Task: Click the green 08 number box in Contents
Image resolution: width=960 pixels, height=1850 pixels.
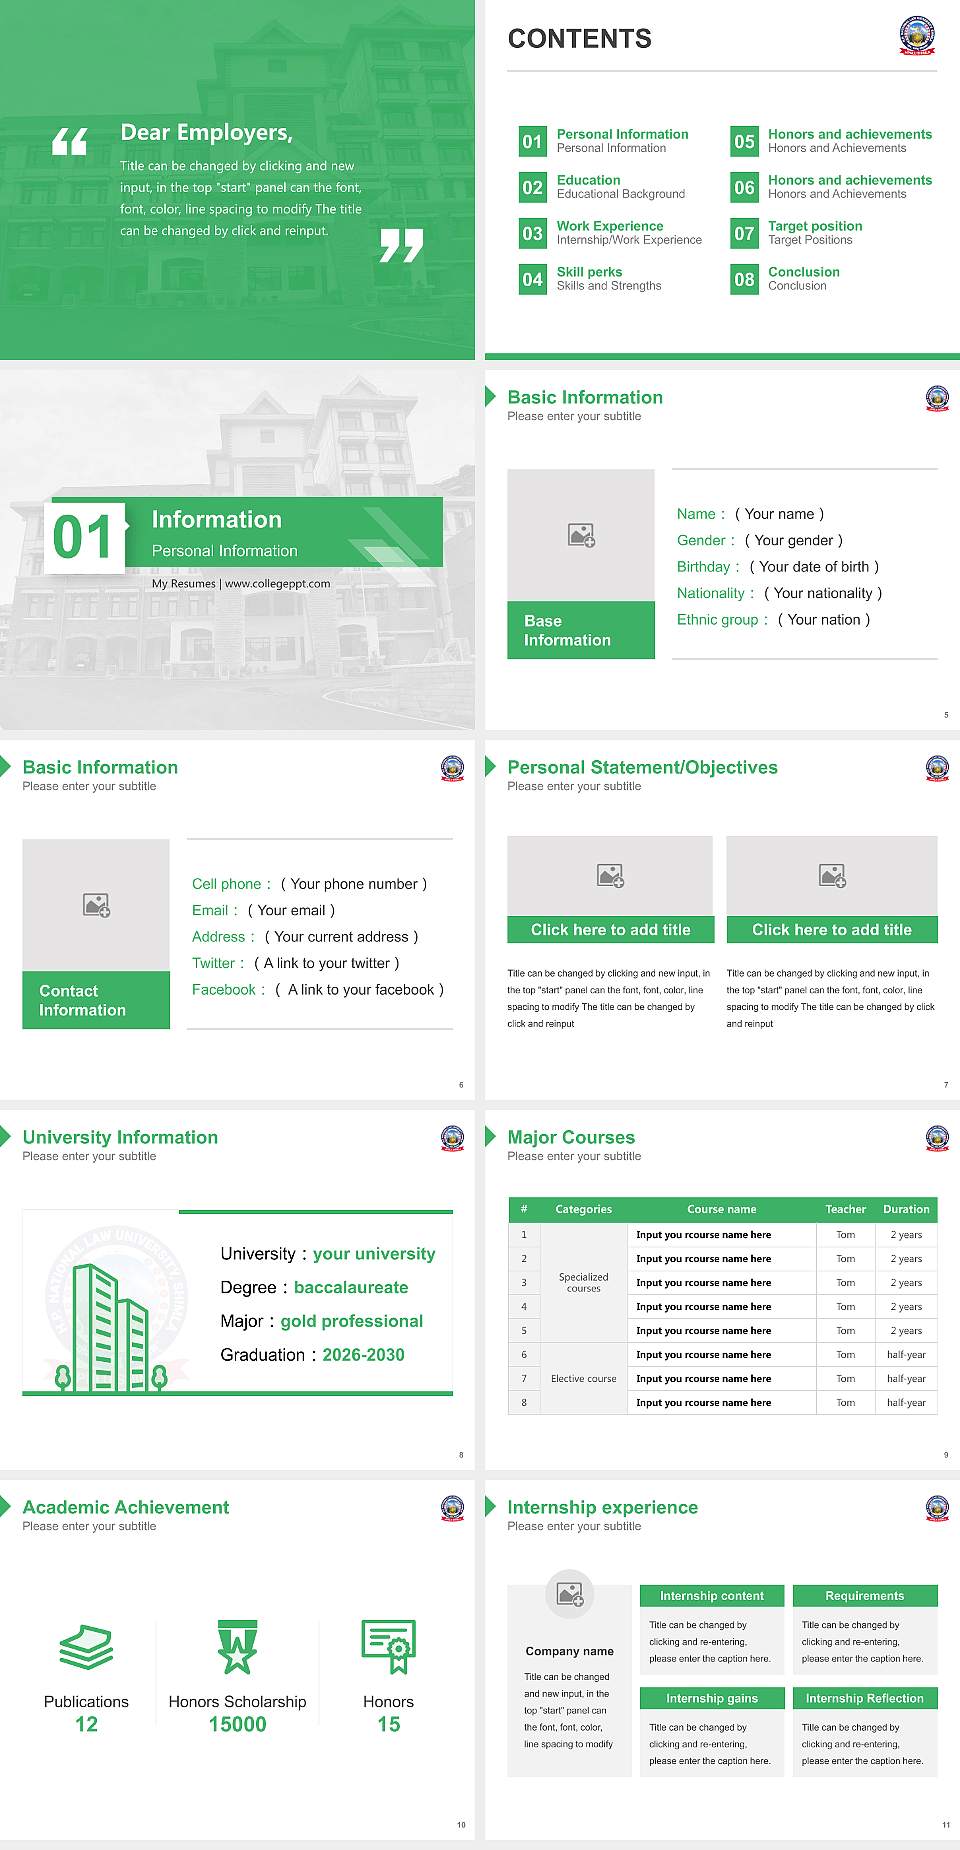Action: click(x=745, y=280)
